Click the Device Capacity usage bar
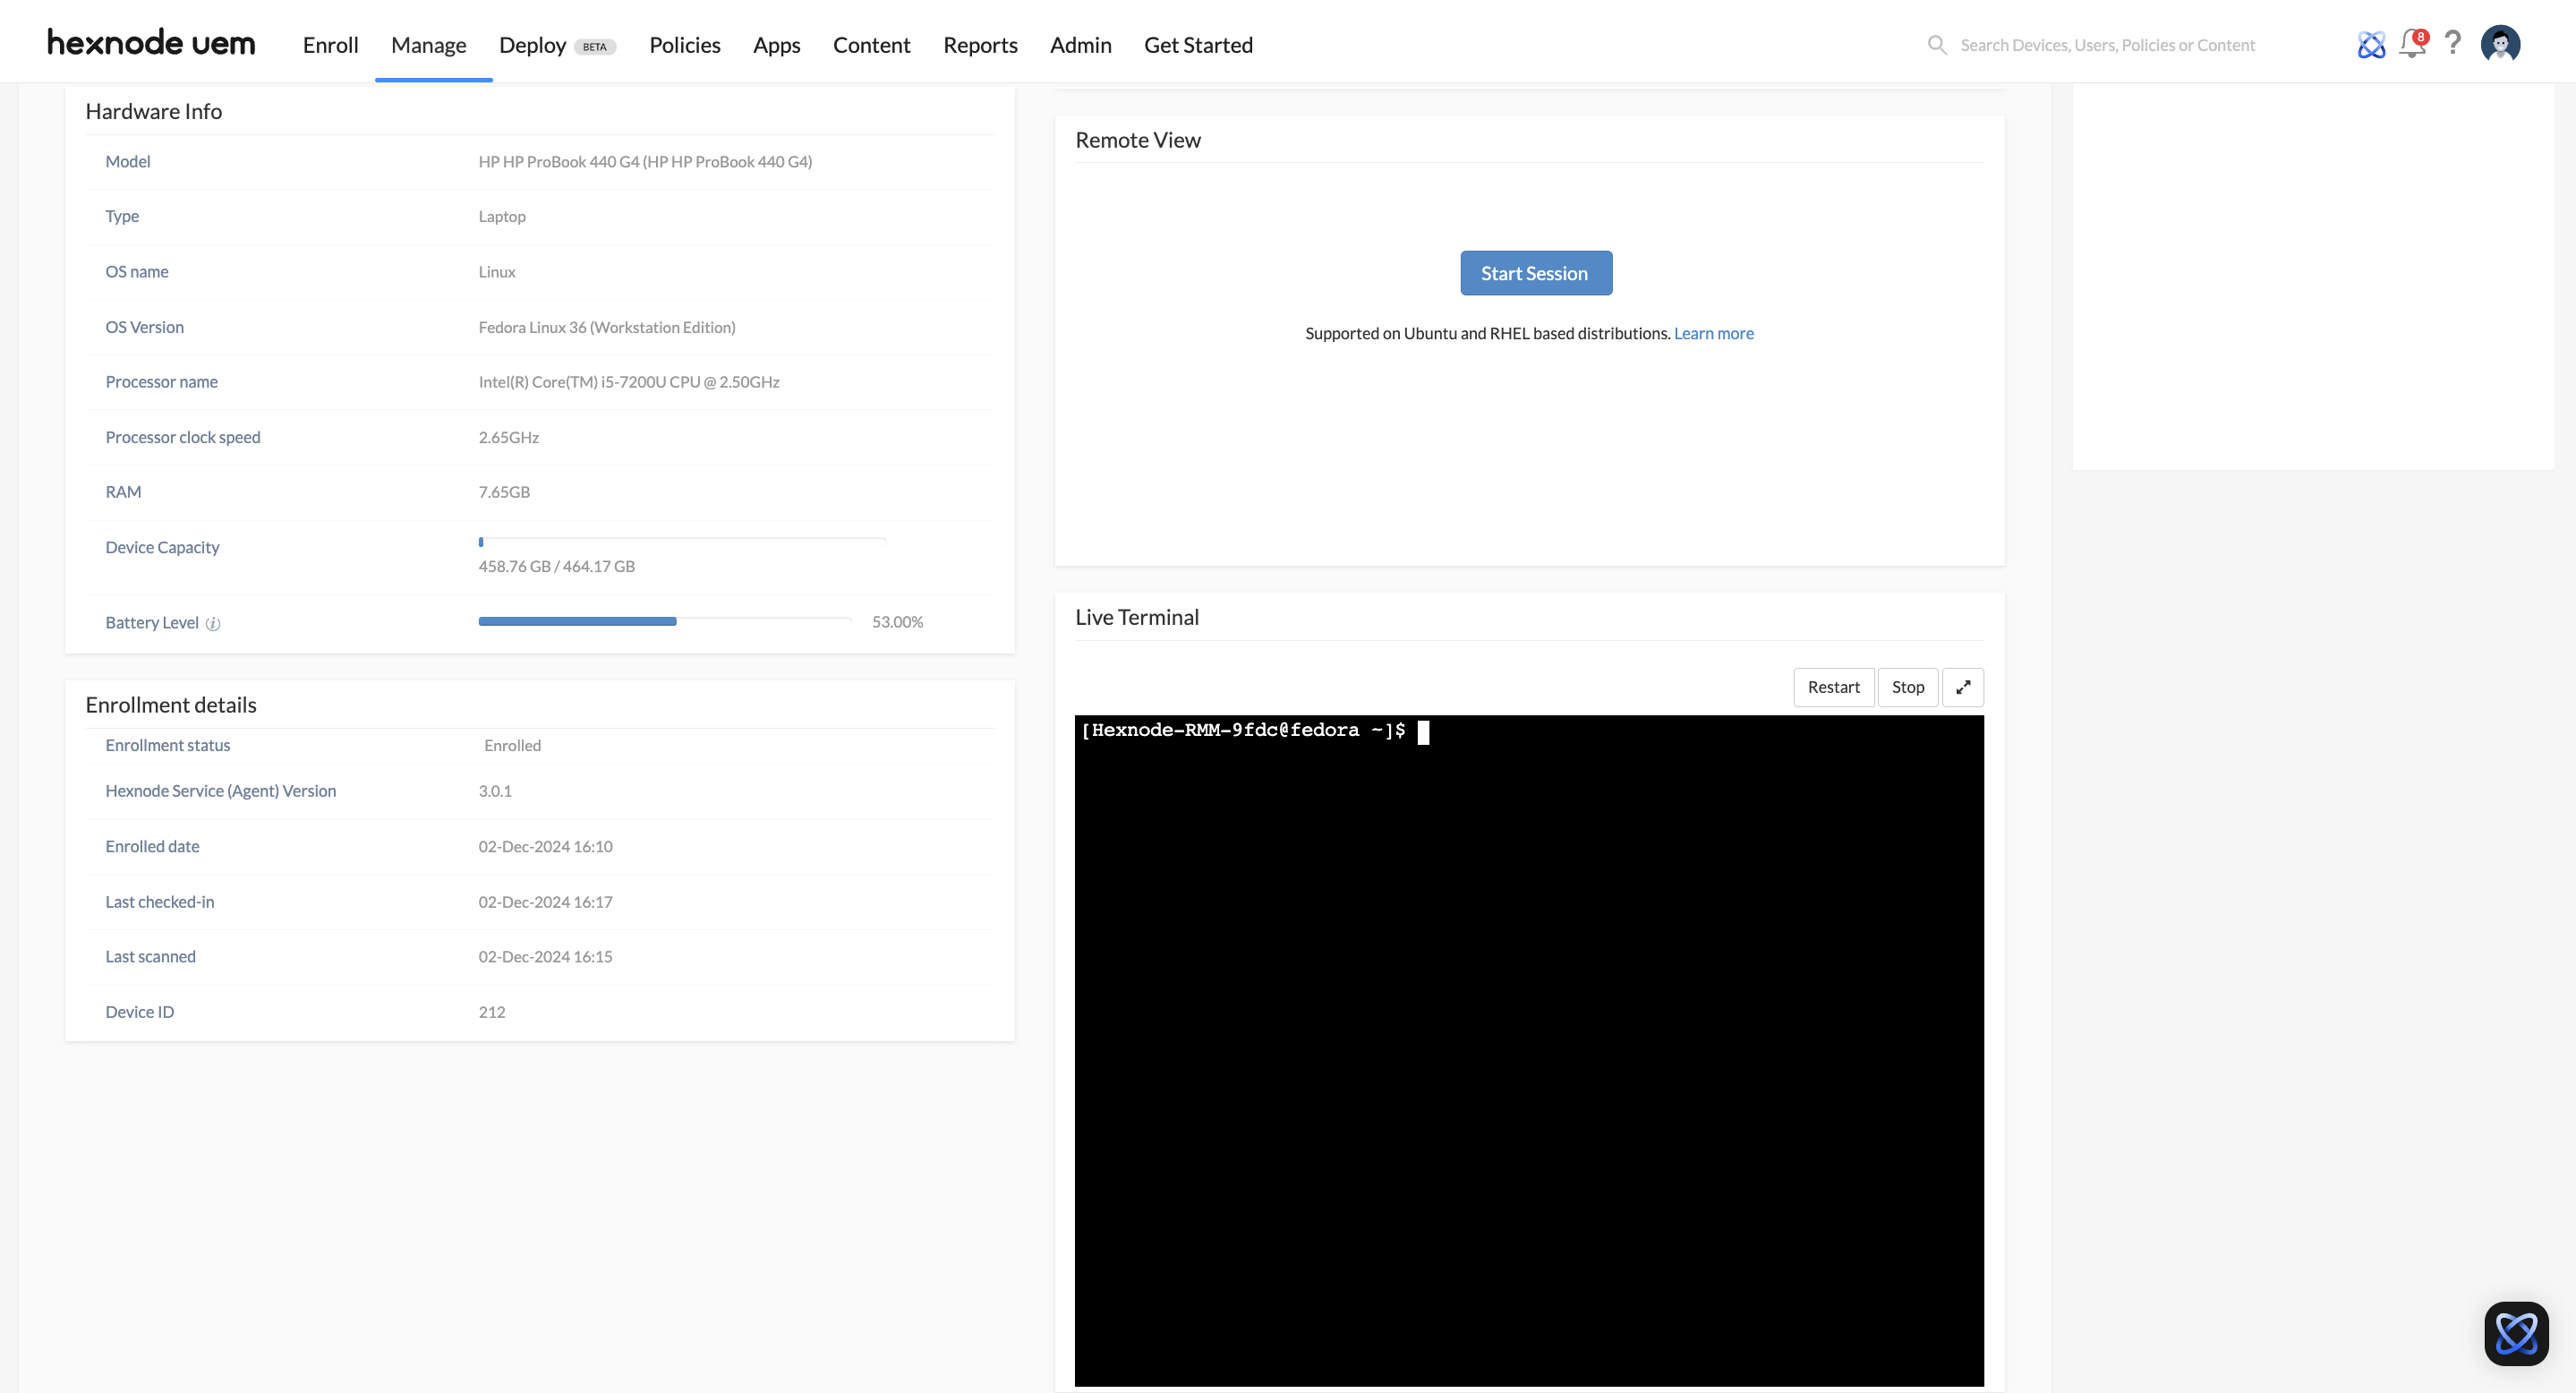Screen dimensions: 2576x1393 [682, 541]
